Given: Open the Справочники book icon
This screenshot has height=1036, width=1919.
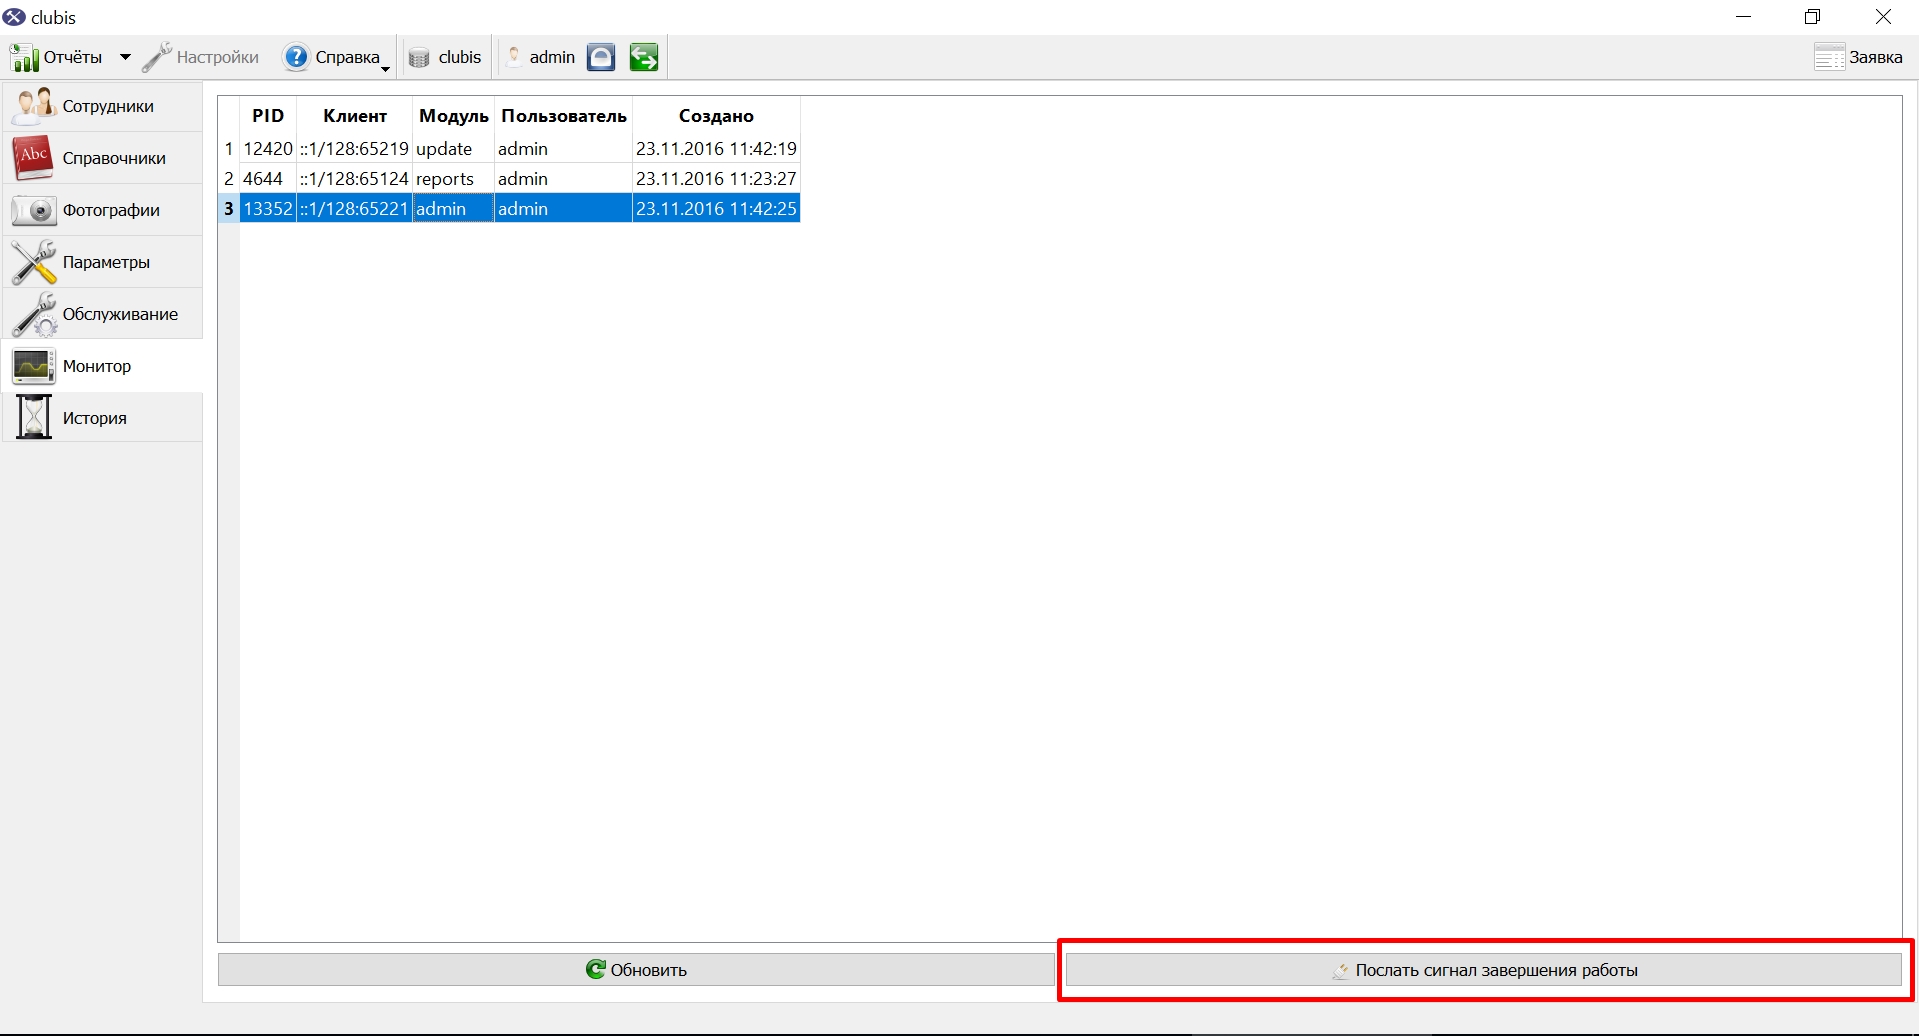Looking at the screenshot, I should (33, 158).
